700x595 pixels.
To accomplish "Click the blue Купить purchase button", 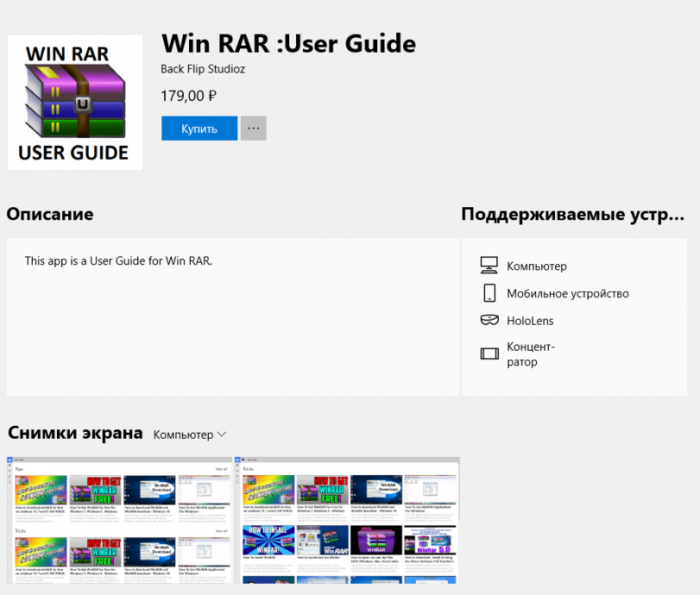I will pyautogui.click(x=199, y=129).
